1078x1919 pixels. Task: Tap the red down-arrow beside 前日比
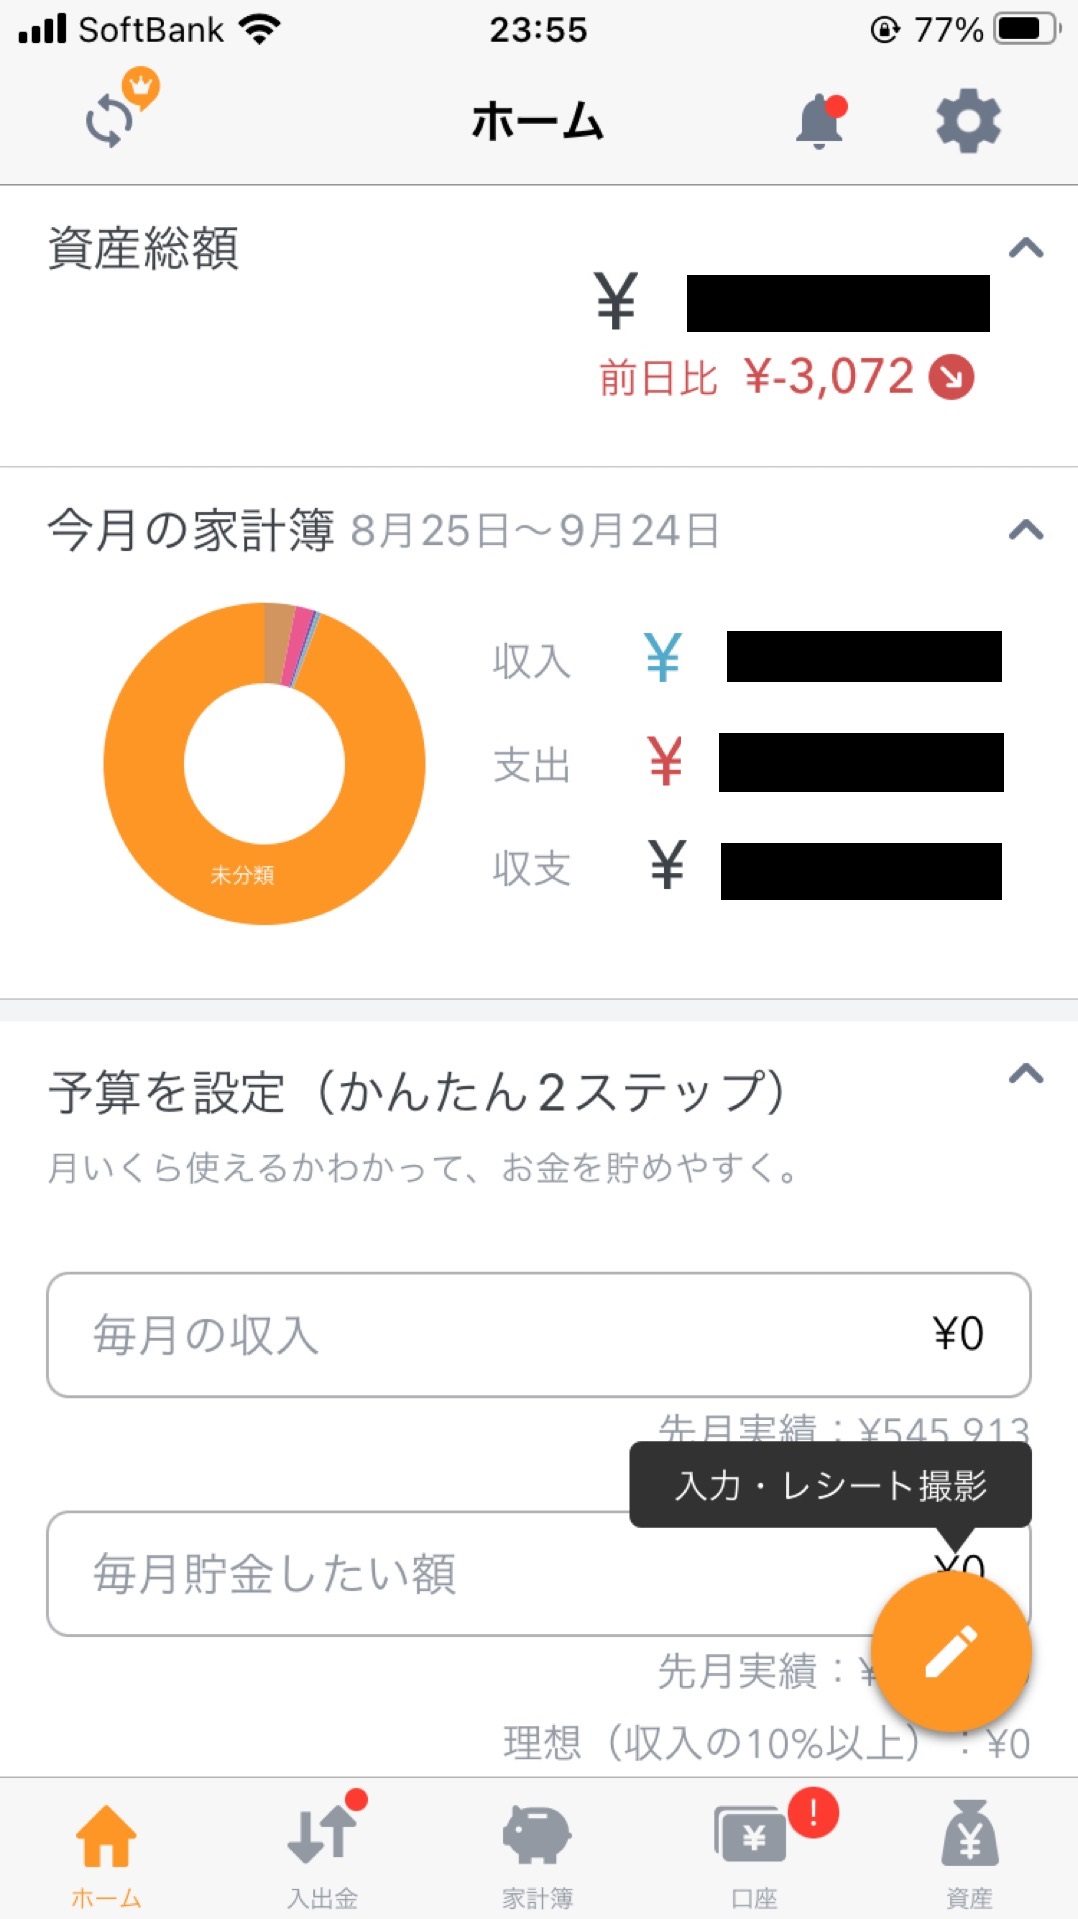pyautogui.click(x=951, y=378)
